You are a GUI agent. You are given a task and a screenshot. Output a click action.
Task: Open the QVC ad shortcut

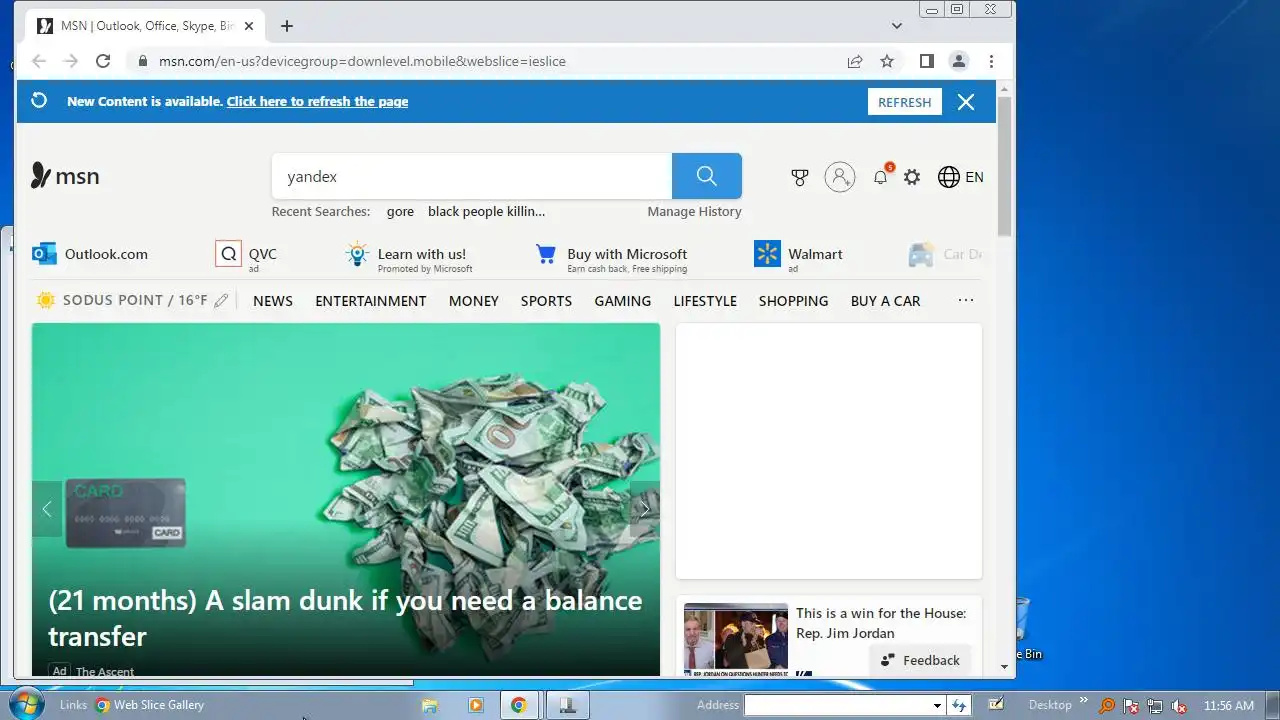point(247,256)
